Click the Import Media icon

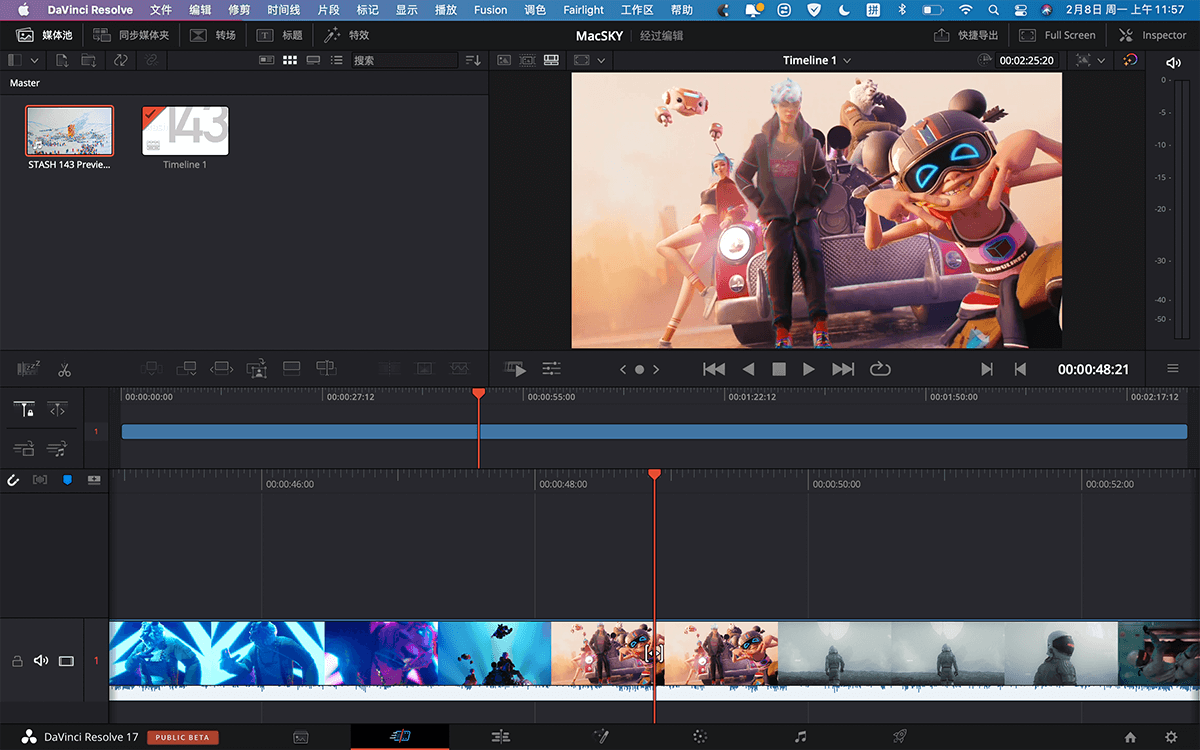pos(62,60)
